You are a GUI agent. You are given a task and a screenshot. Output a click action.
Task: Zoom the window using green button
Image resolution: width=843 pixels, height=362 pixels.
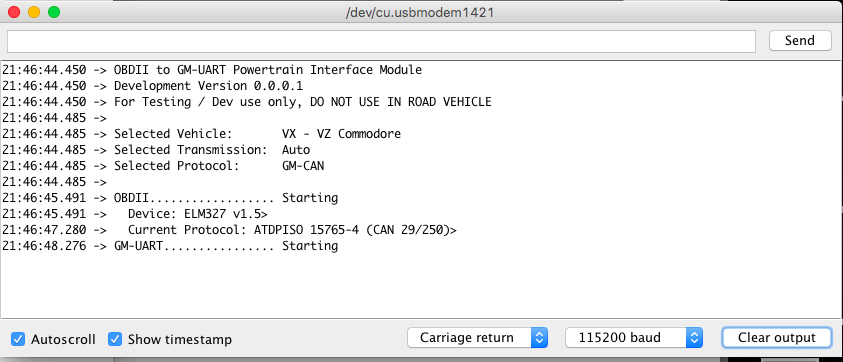[53, 12]
